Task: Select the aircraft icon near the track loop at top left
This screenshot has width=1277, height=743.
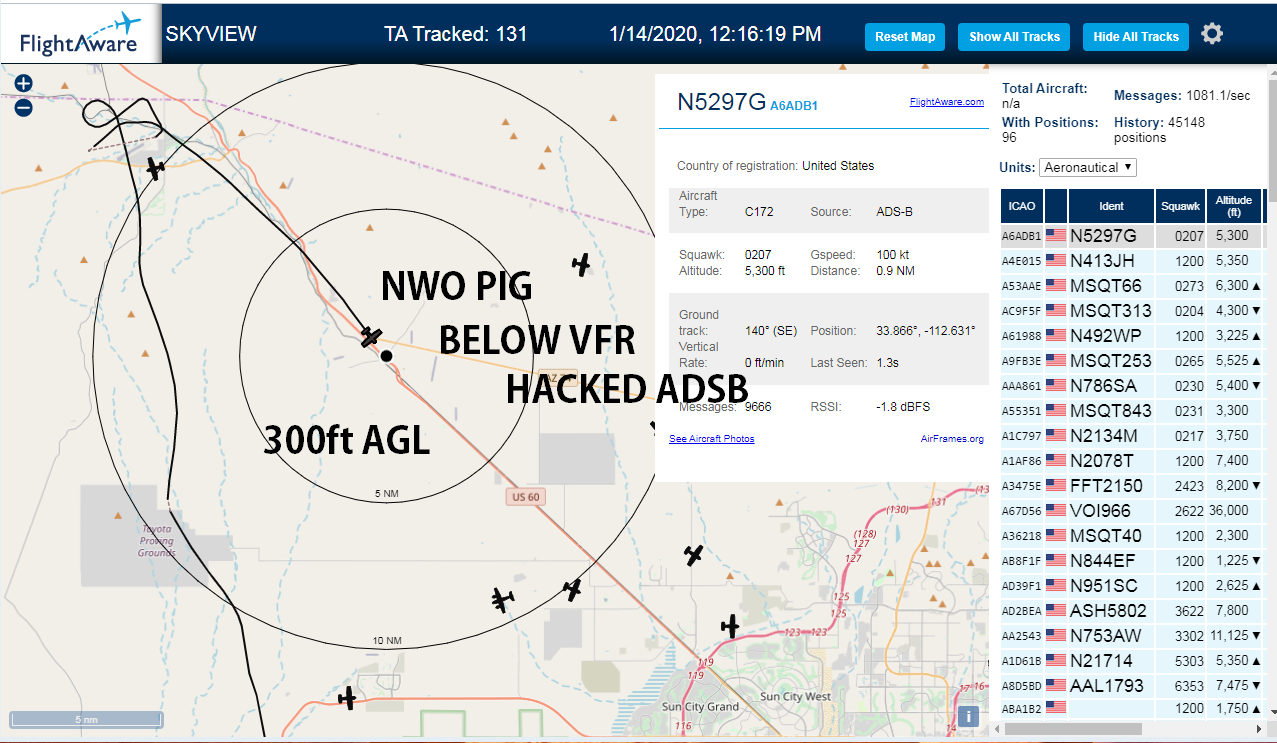Action: [x=155, y=168]
